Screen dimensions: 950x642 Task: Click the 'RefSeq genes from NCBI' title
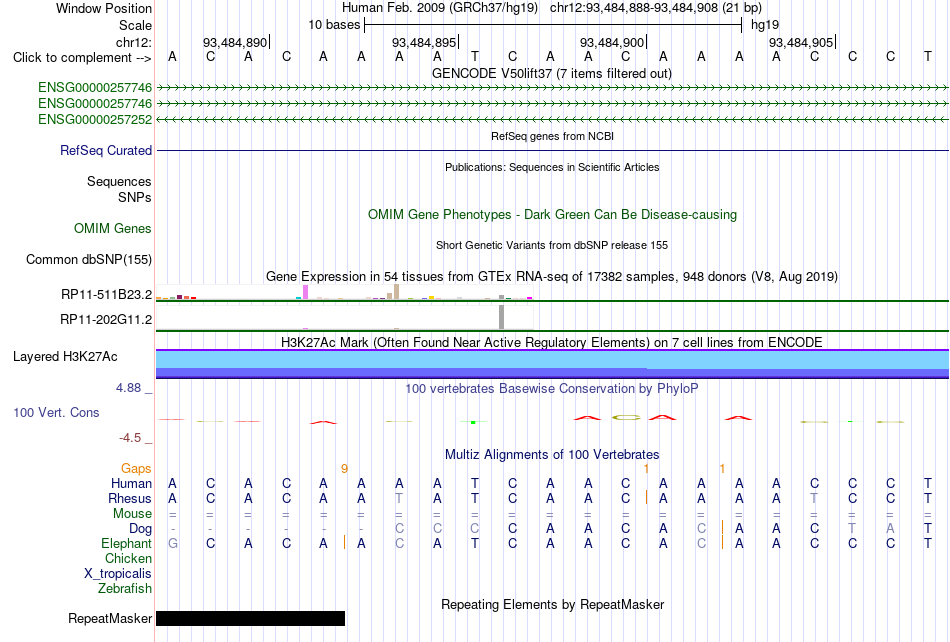coord(553,136)
